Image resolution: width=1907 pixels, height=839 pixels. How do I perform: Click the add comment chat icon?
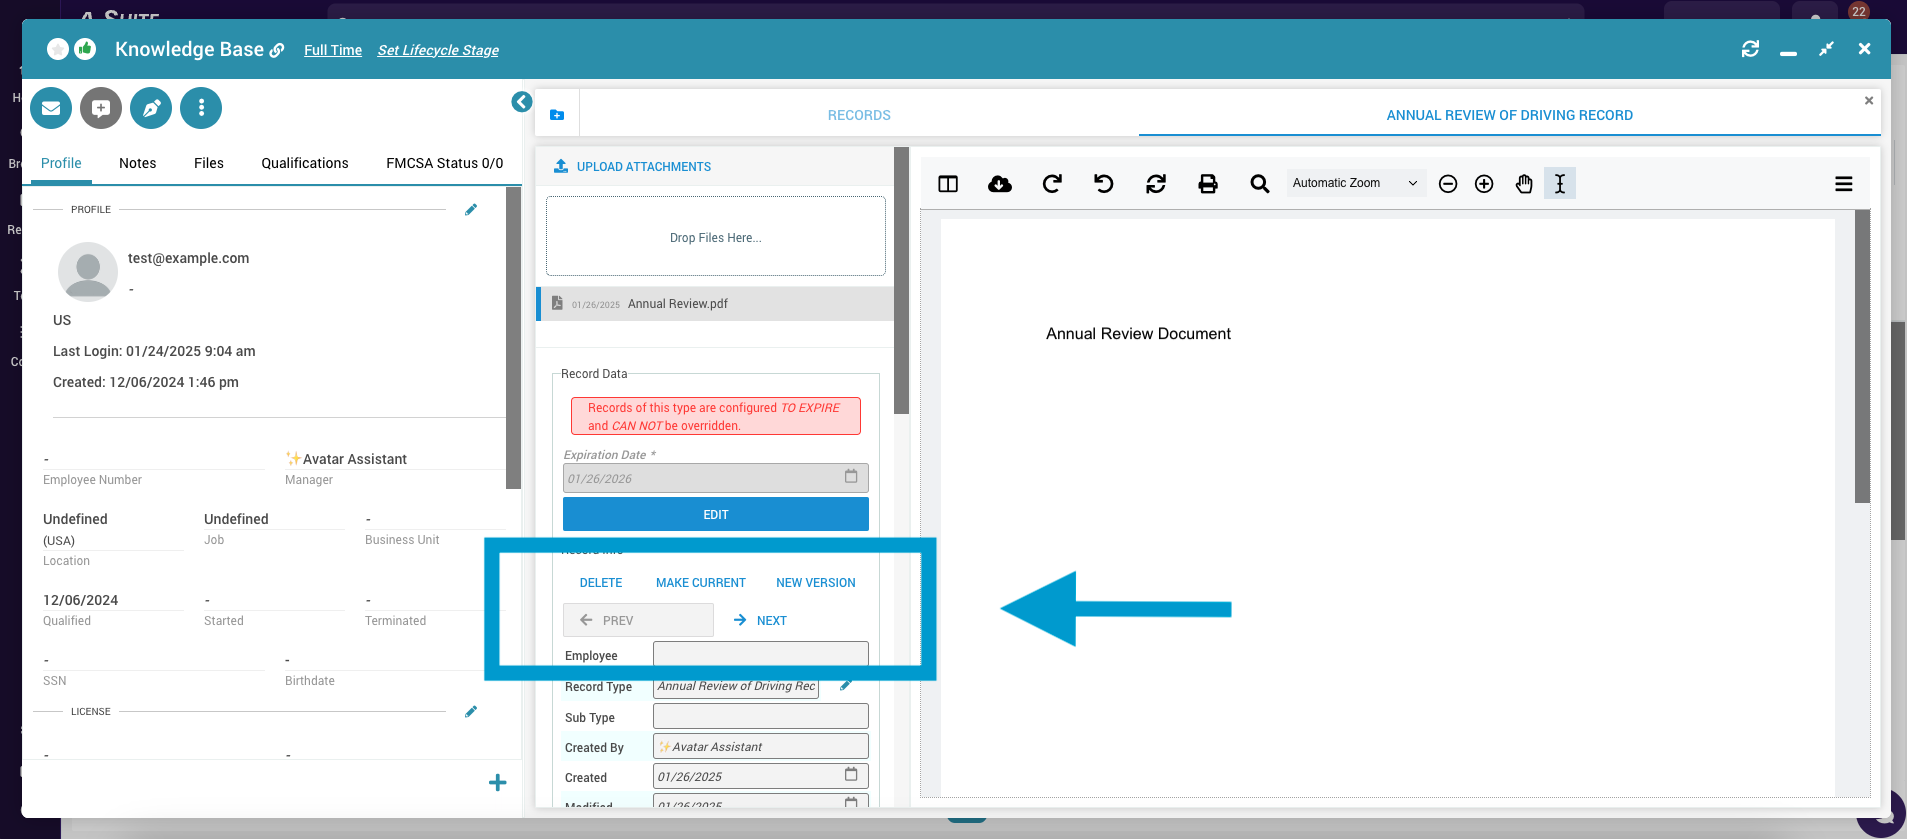tap(101, 108)
